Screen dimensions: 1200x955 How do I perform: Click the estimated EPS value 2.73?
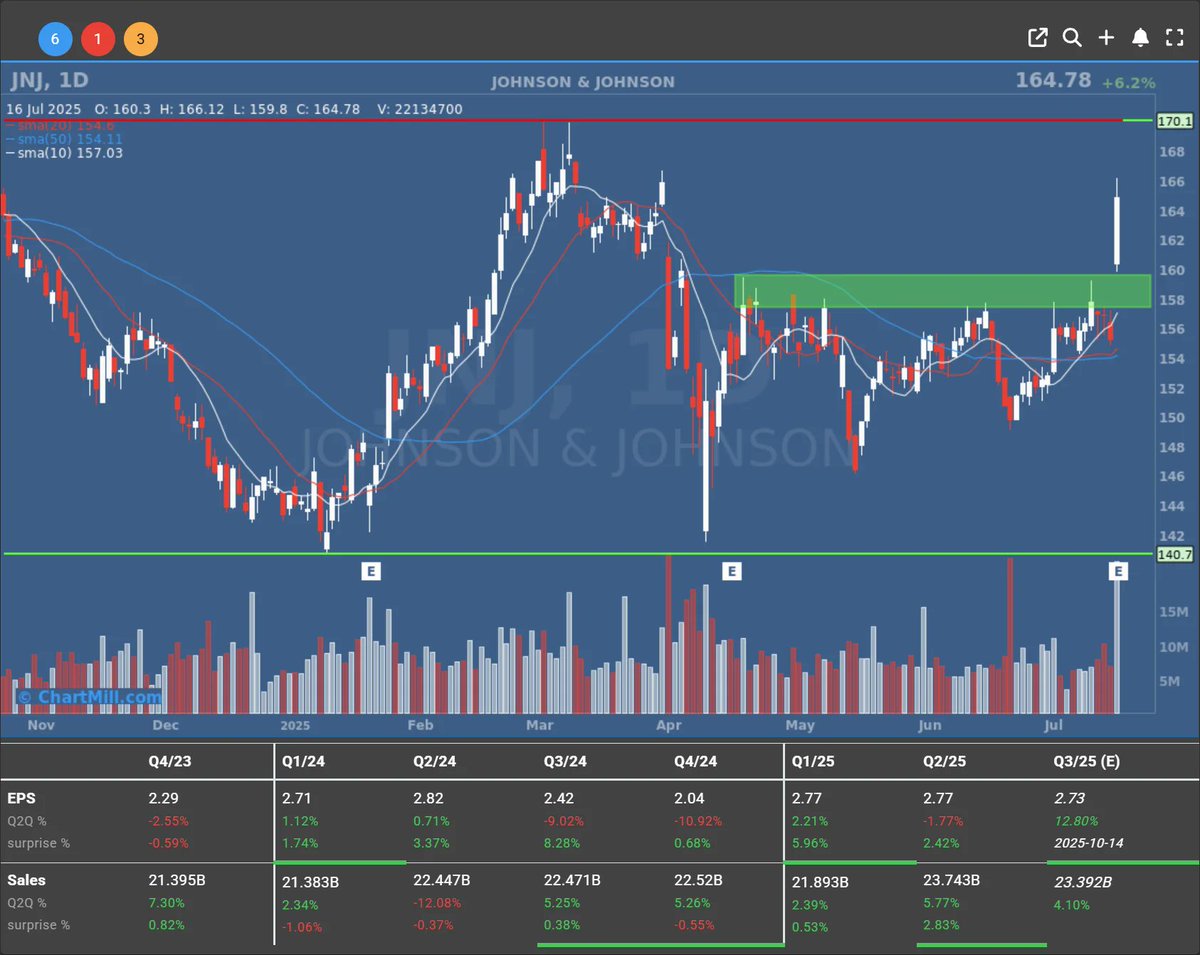[x=1068, y=799]
